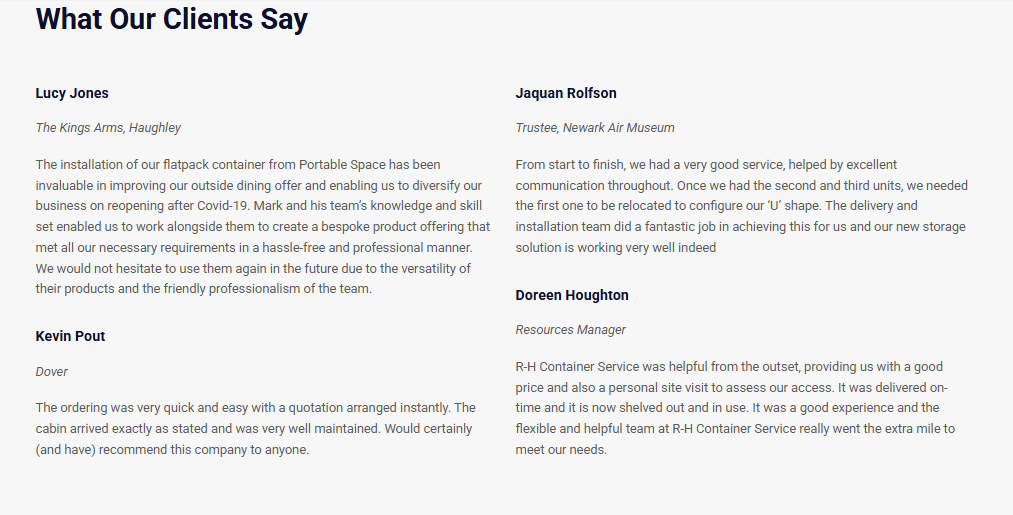Click "solution is working very well indeed" line
The height and width of the screenshot is (515, 1013).
point(616,248)
